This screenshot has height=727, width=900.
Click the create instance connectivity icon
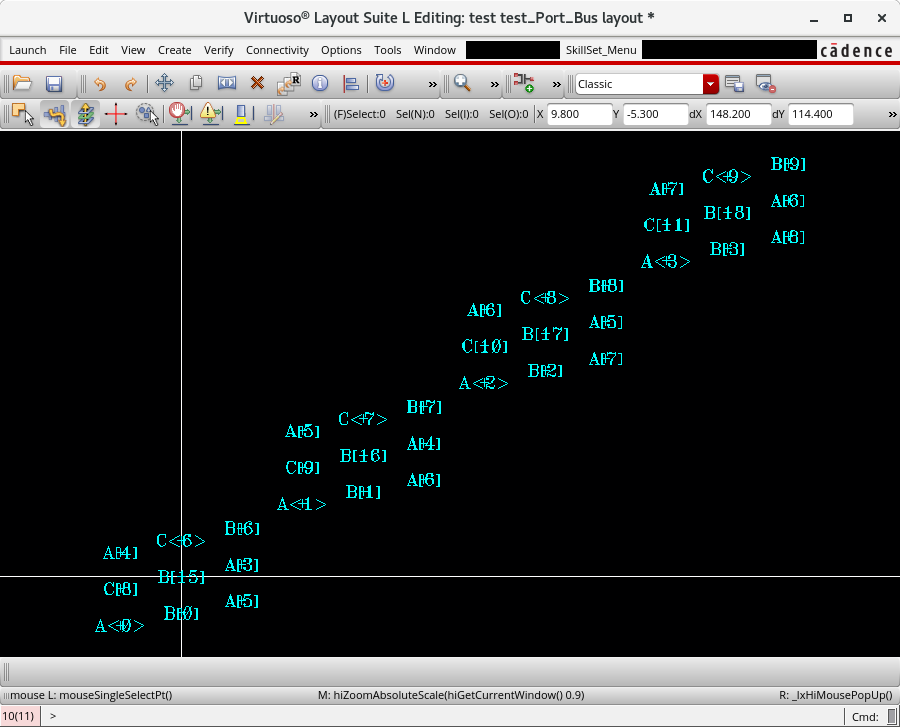point(523,83)
